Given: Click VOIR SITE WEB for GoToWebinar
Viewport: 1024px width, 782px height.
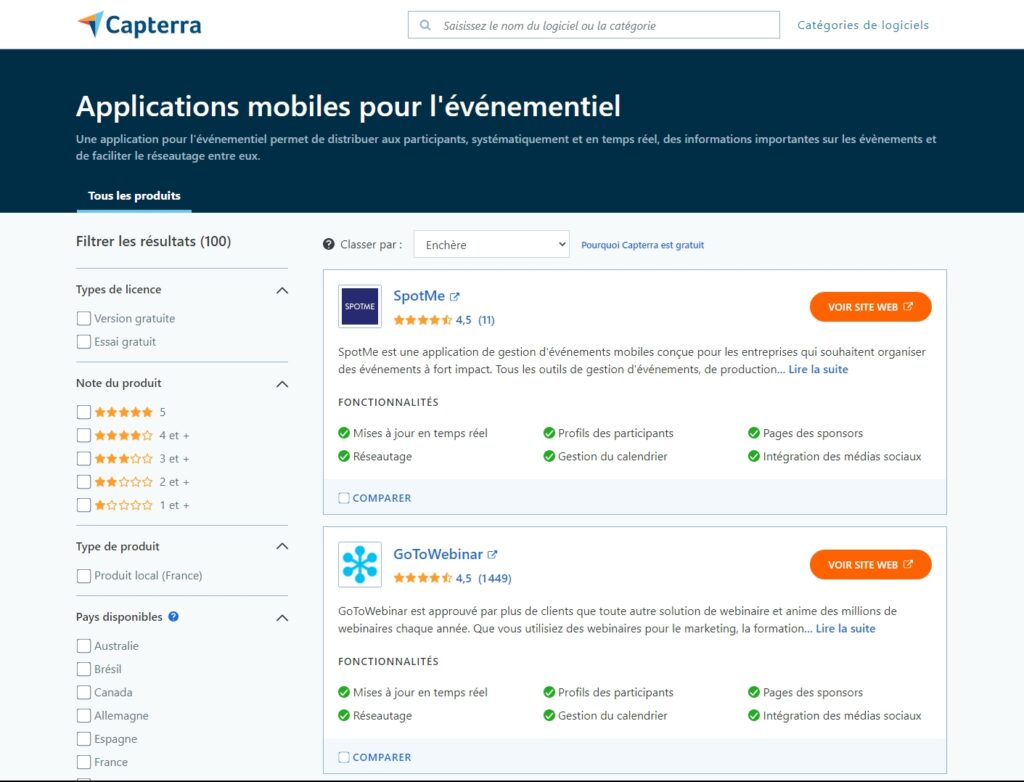Looking at the screenshot, I should 871,564.
